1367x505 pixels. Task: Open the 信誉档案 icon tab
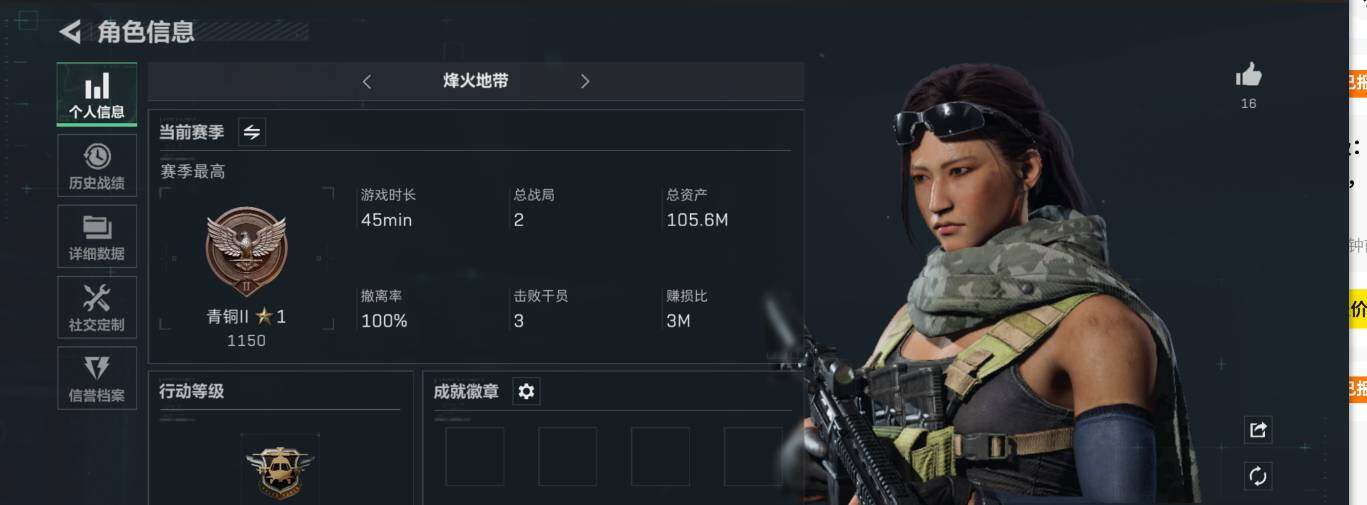pos(97,378)
